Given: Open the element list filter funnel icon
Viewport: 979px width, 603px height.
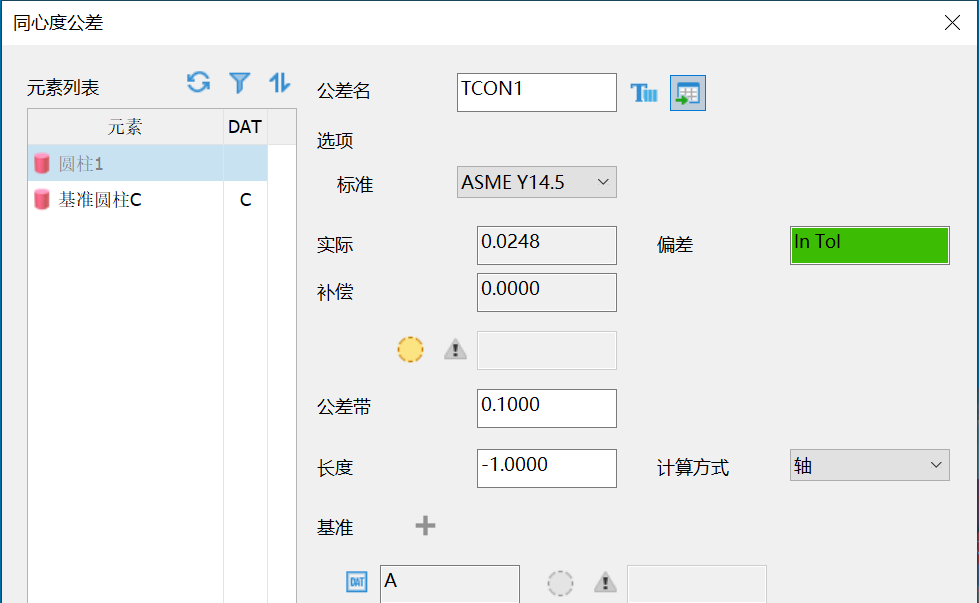Looking at the screenshot, I should click(x=240, y=83).
